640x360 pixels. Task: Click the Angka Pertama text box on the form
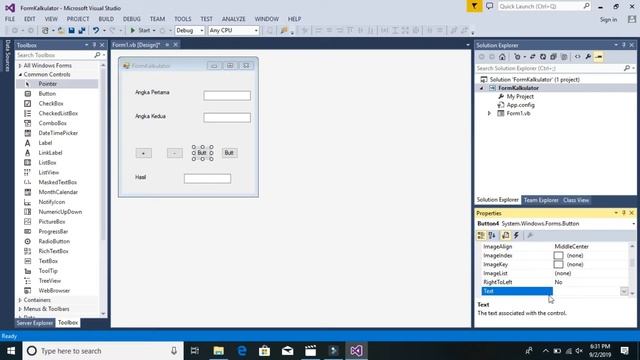(x=227, y=96)
